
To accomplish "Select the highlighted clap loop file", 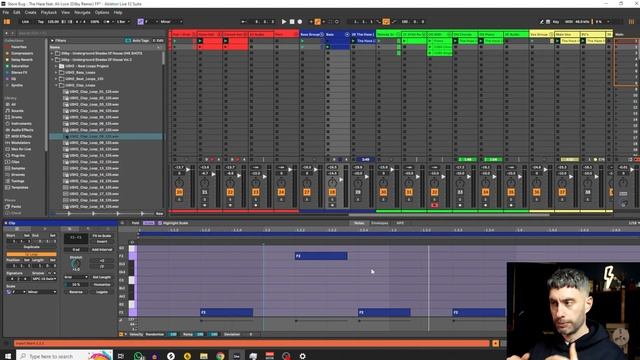I will click(x=106, y=136).
